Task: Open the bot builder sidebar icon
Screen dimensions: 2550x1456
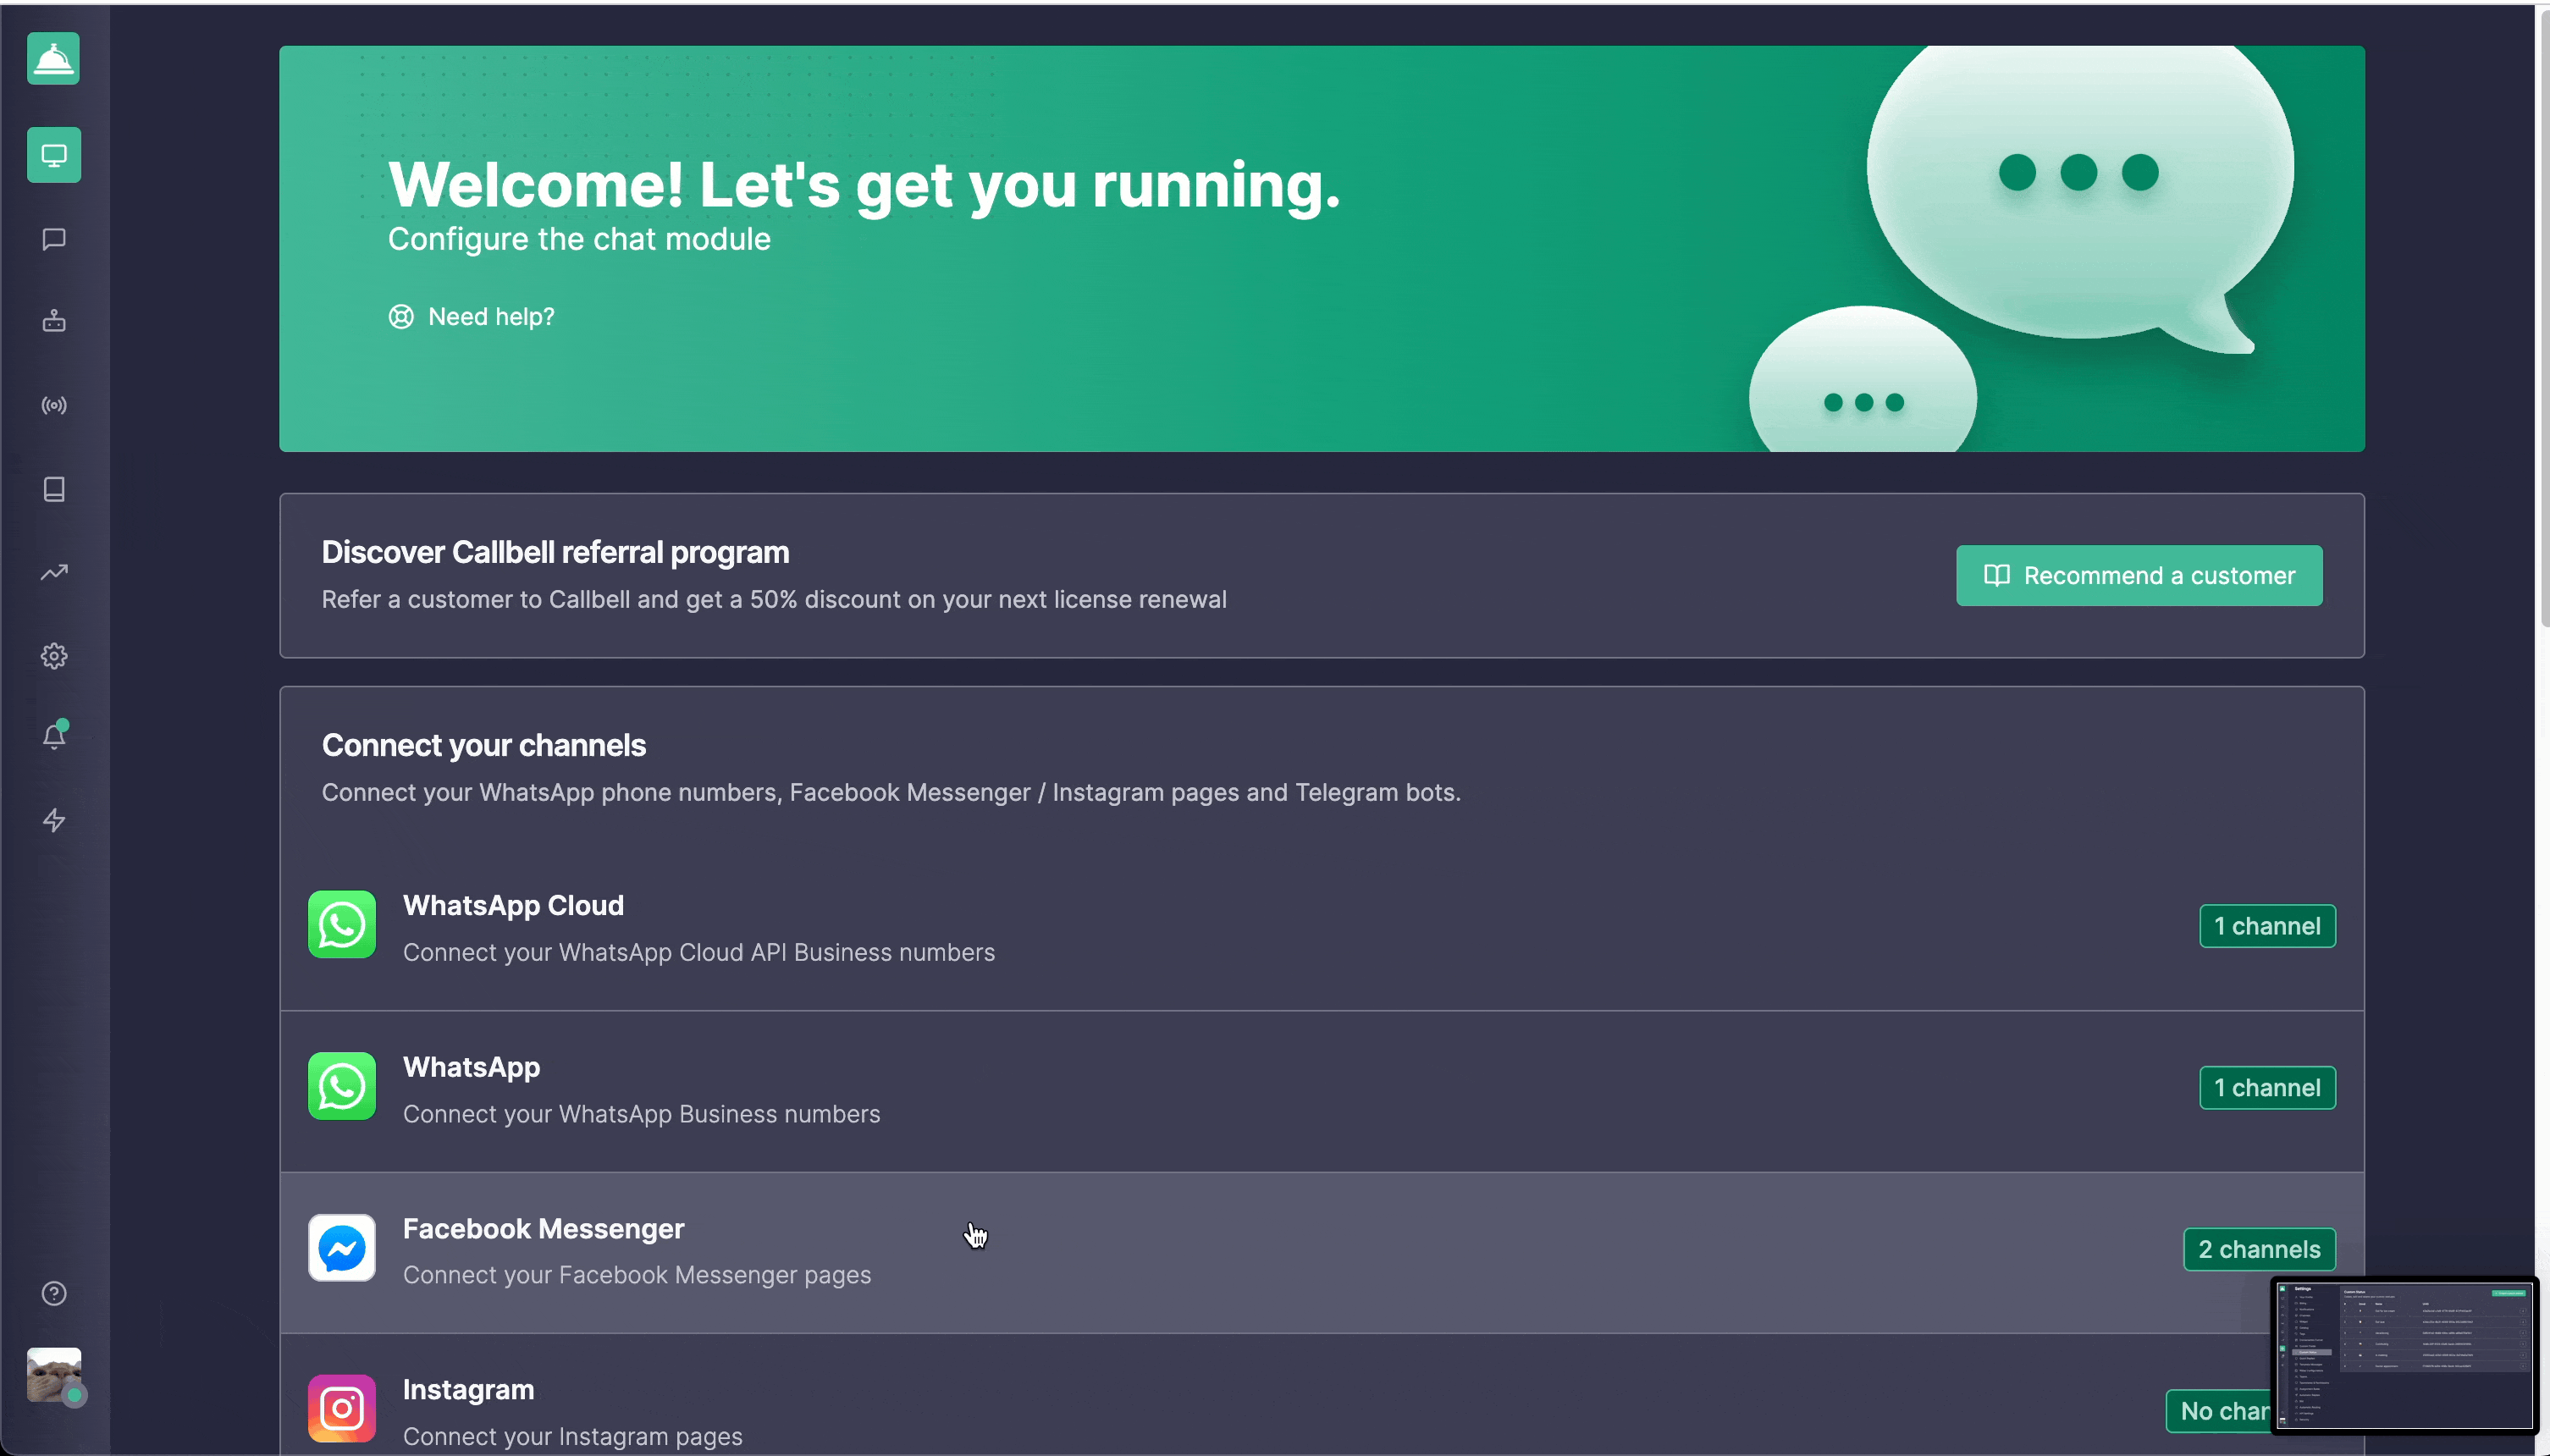Action: [54, 322]
